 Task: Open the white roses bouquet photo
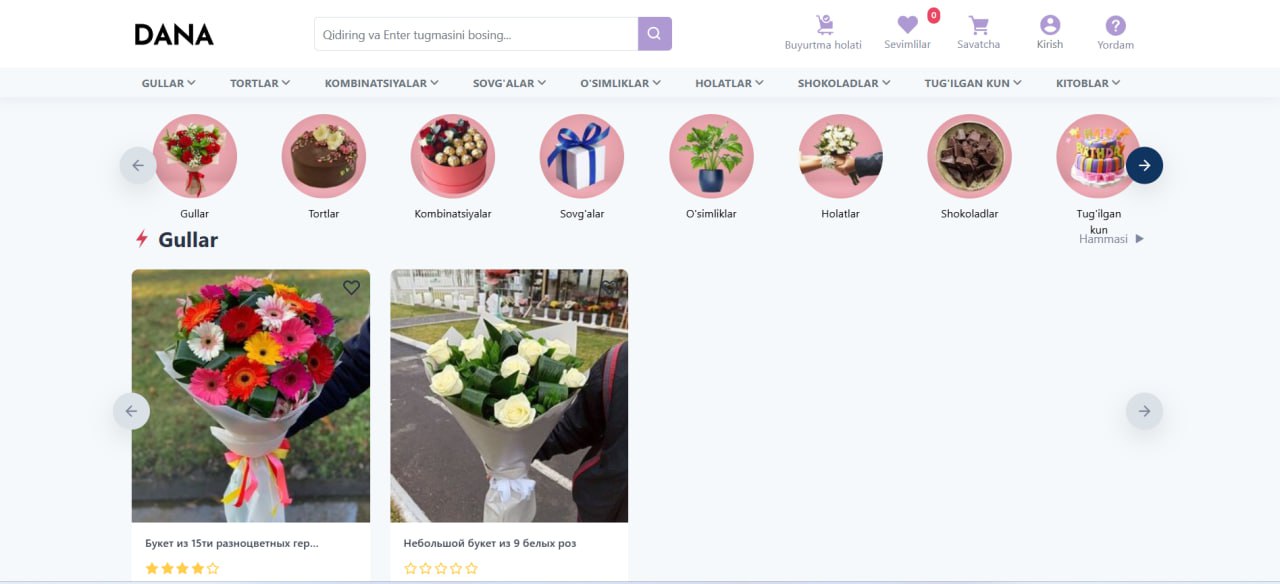coord(509,395)
